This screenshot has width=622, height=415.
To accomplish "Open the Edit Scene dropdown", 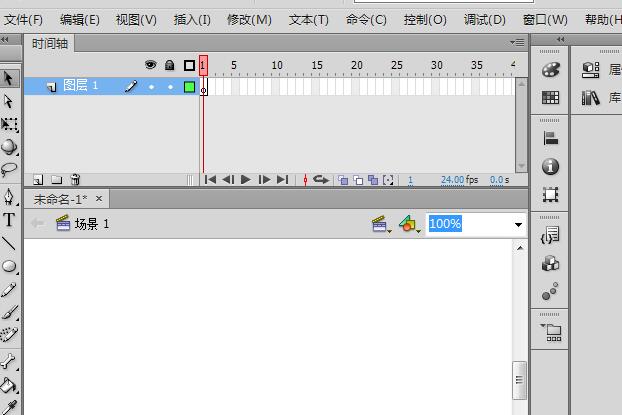I will tap(381, 225).
